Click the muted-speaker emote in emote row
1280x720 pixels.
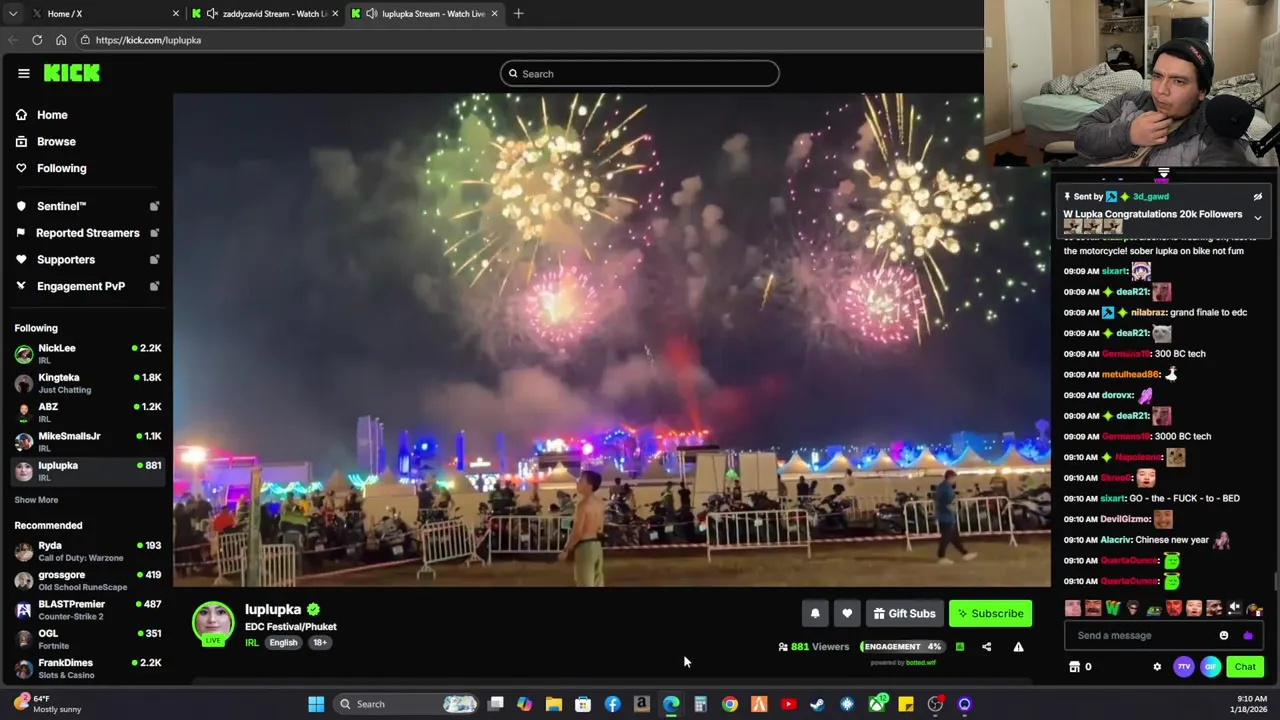tap(1235, 608)
